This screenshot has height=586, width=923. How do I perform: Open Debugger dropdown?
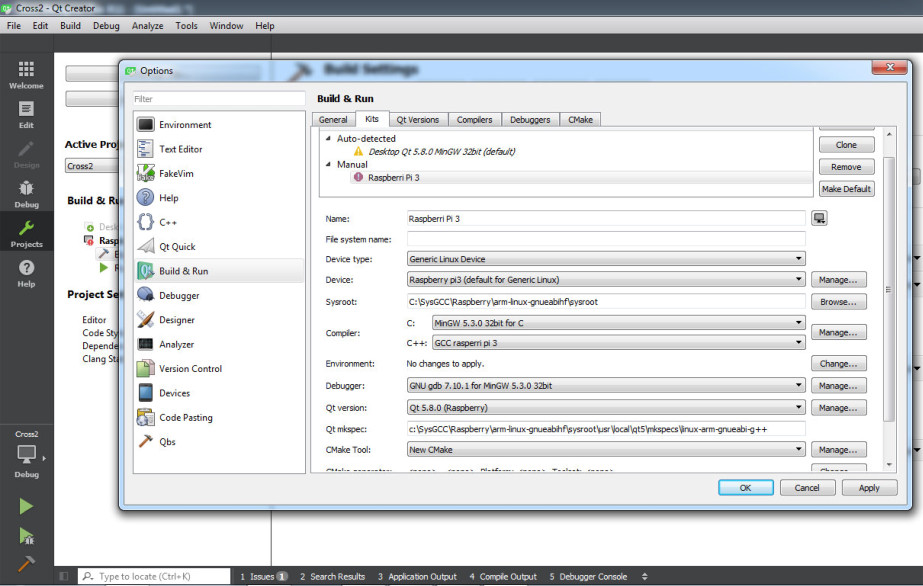pyautogui.click(x=606, y=386)
